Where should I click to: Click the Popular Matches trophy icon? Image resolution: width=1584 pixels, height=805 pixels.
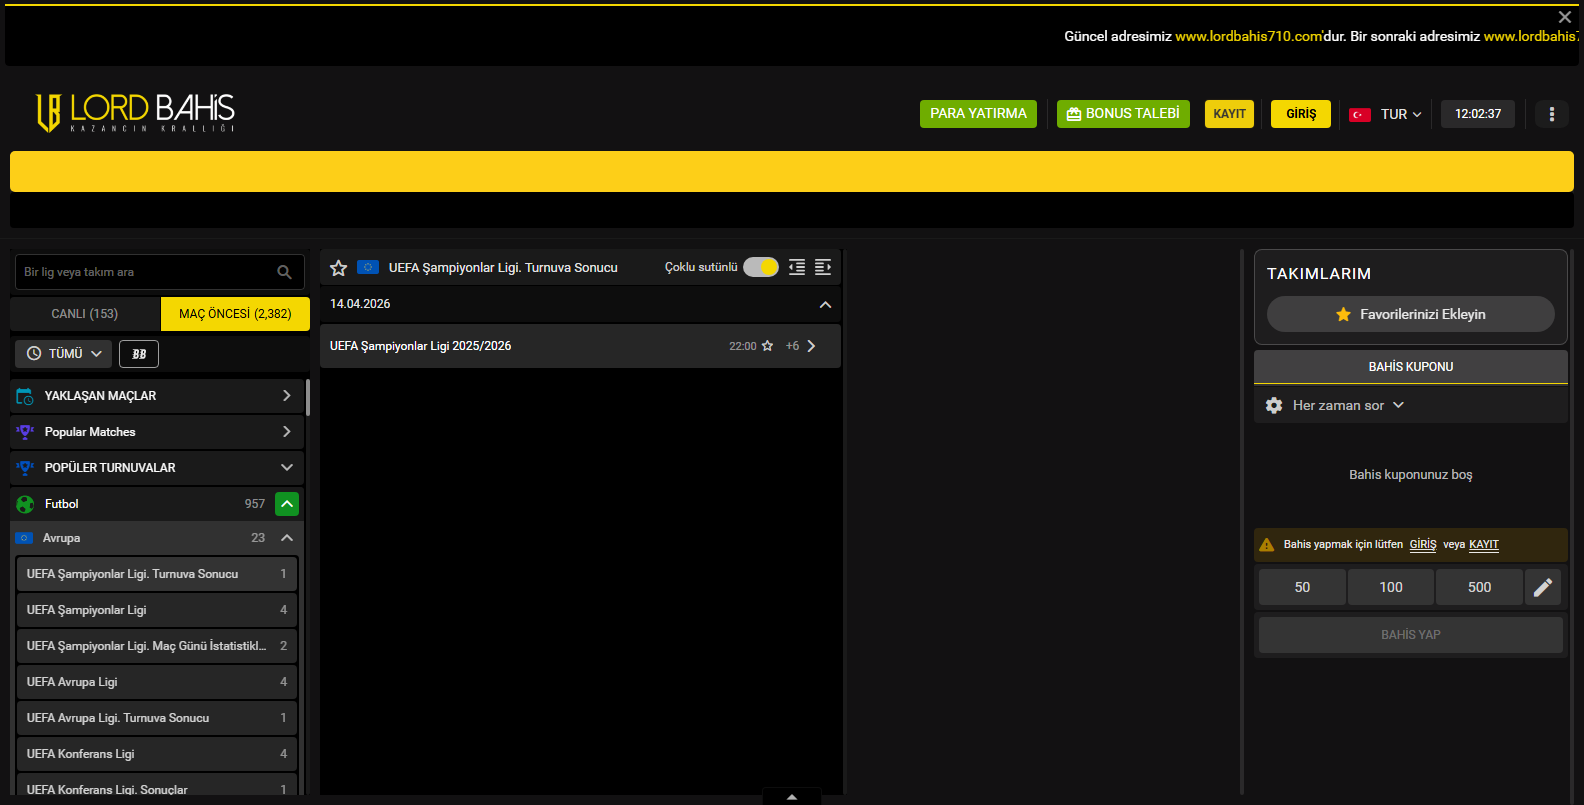[x=25, y=432]
